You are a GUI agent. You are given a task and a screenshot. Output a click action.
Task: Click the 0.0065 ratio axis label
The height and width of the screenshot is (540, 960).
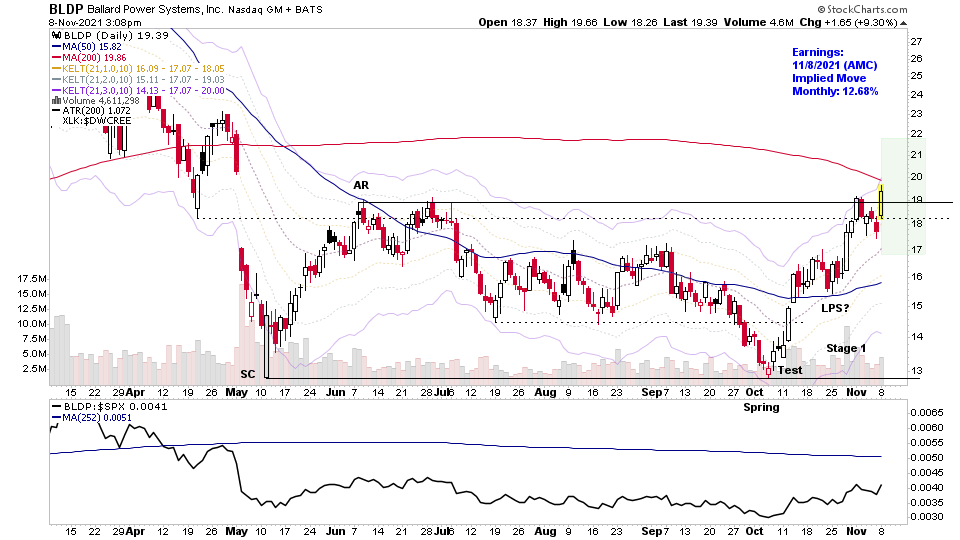click(x=926, y=413)
